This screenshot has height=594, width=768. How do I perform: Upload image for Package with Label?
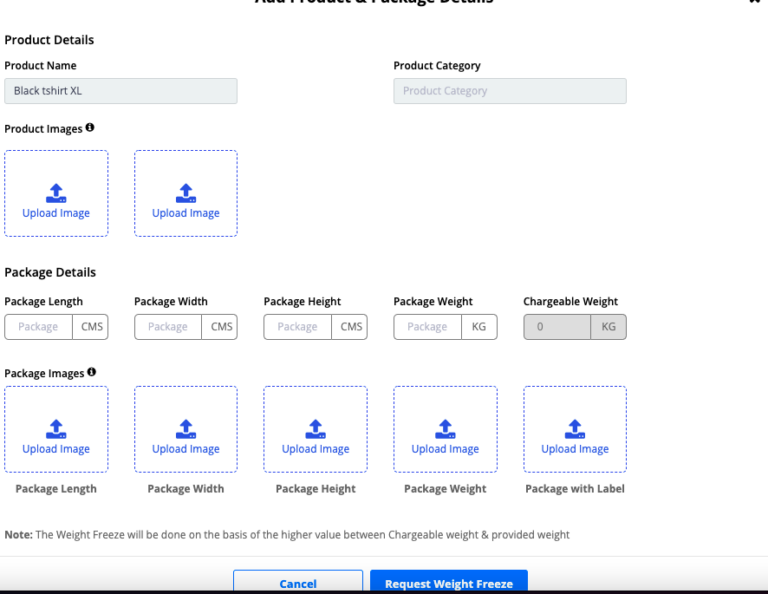575,430
